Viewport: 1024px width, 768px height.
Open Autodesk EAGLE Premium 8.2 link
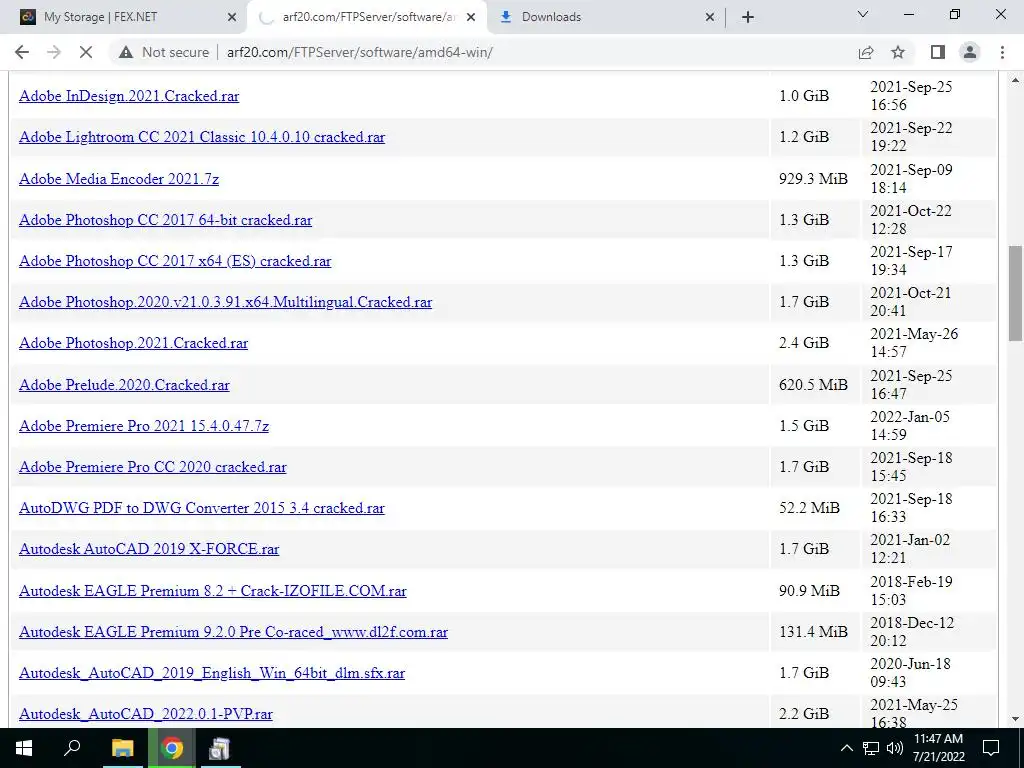tap(213, 591)
